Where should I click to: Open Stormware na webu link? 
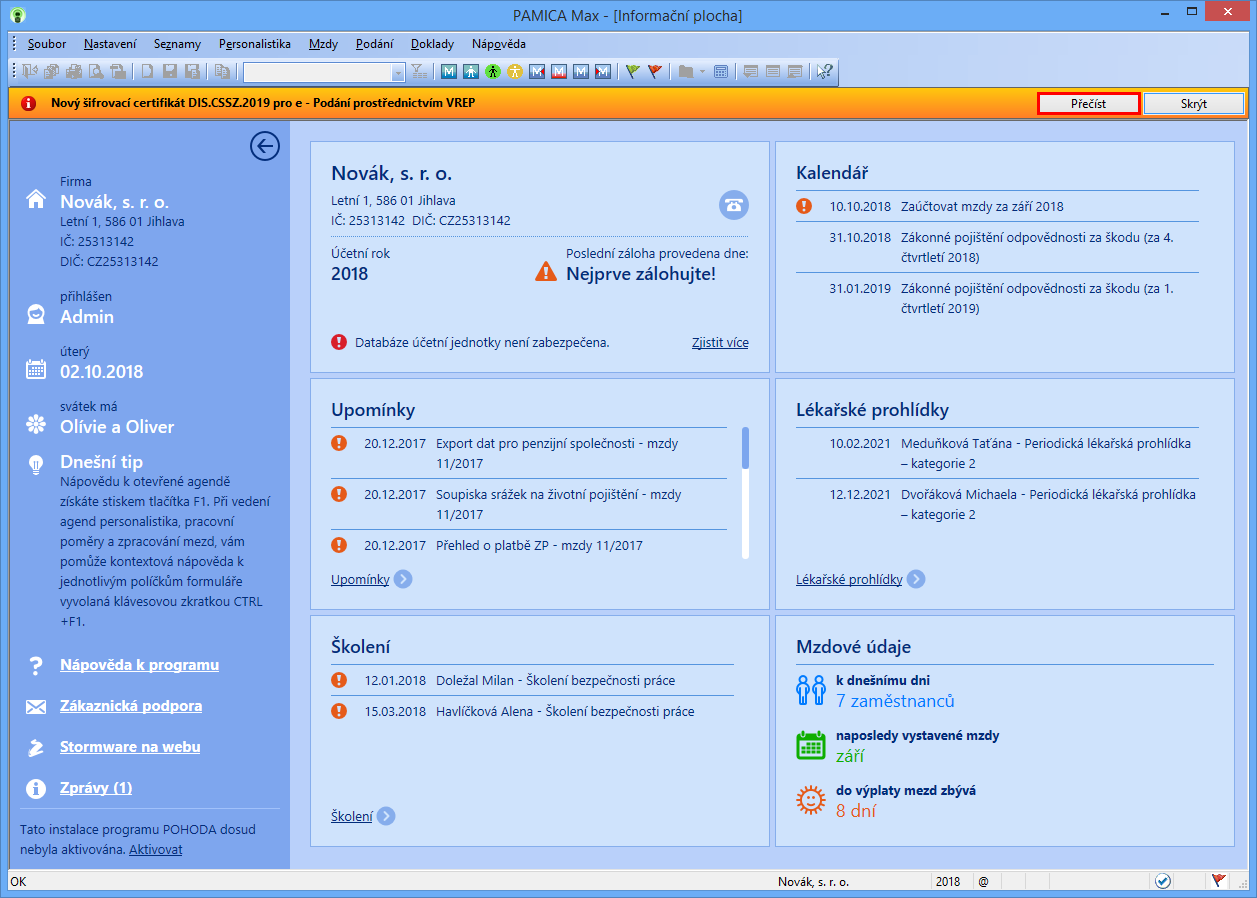[130, 747]
